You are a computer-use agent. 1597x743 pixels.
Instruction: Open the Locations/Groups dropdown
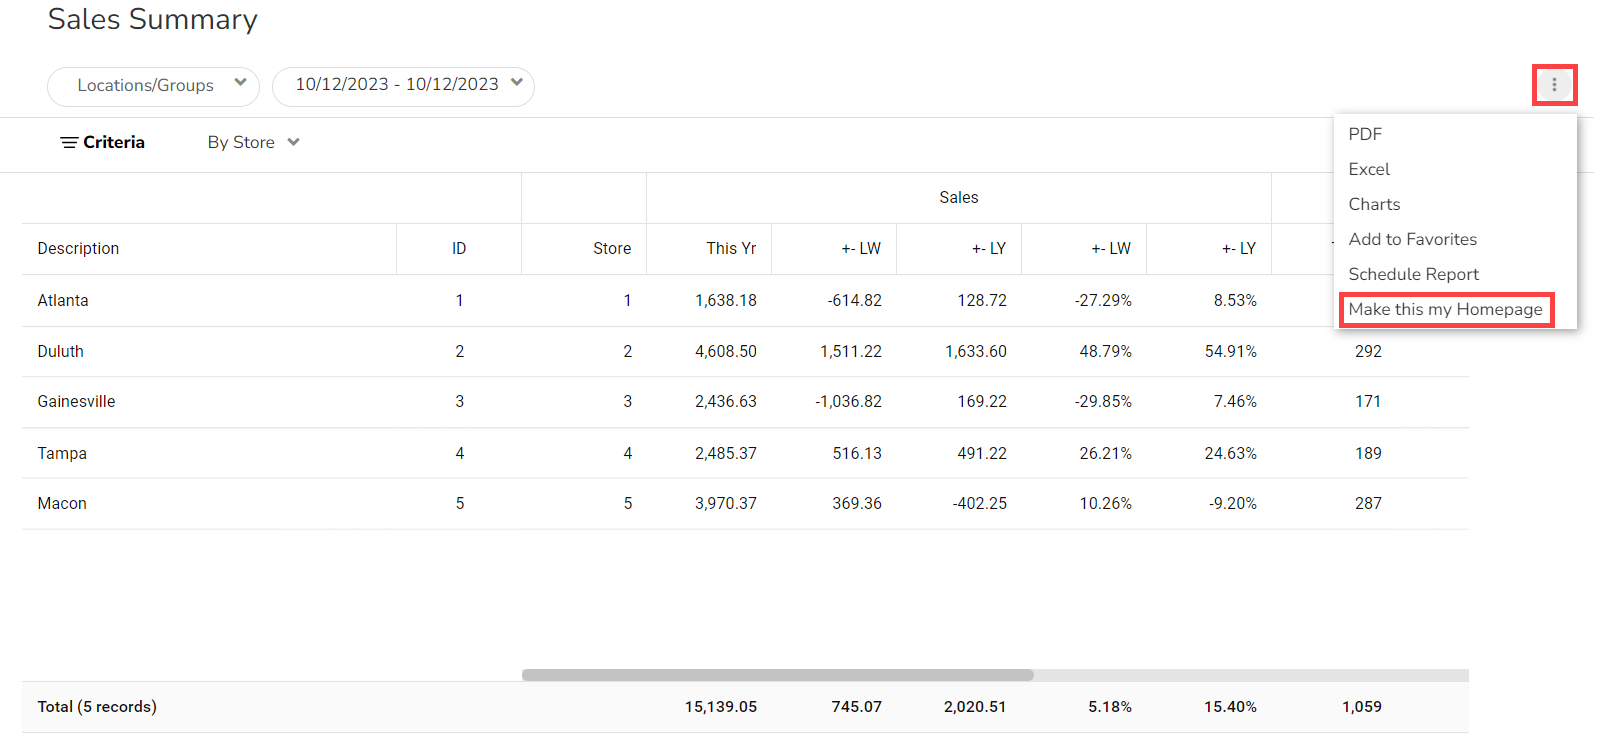(x=153, y=86)
